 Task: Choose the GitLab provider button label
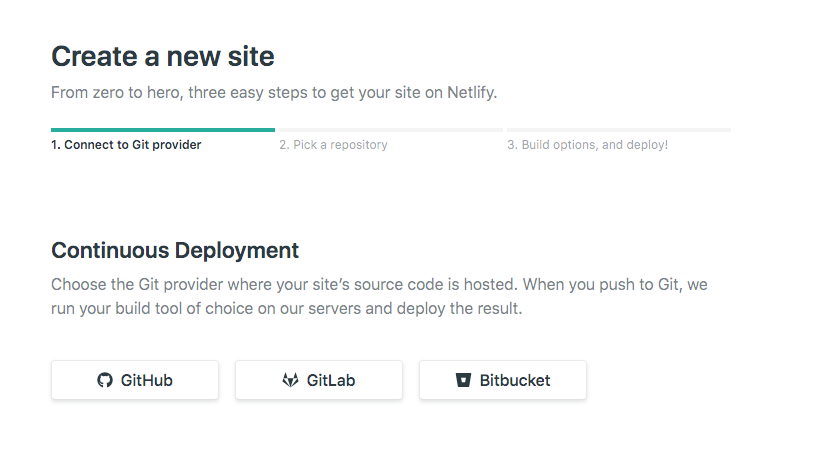click(331, 380)
